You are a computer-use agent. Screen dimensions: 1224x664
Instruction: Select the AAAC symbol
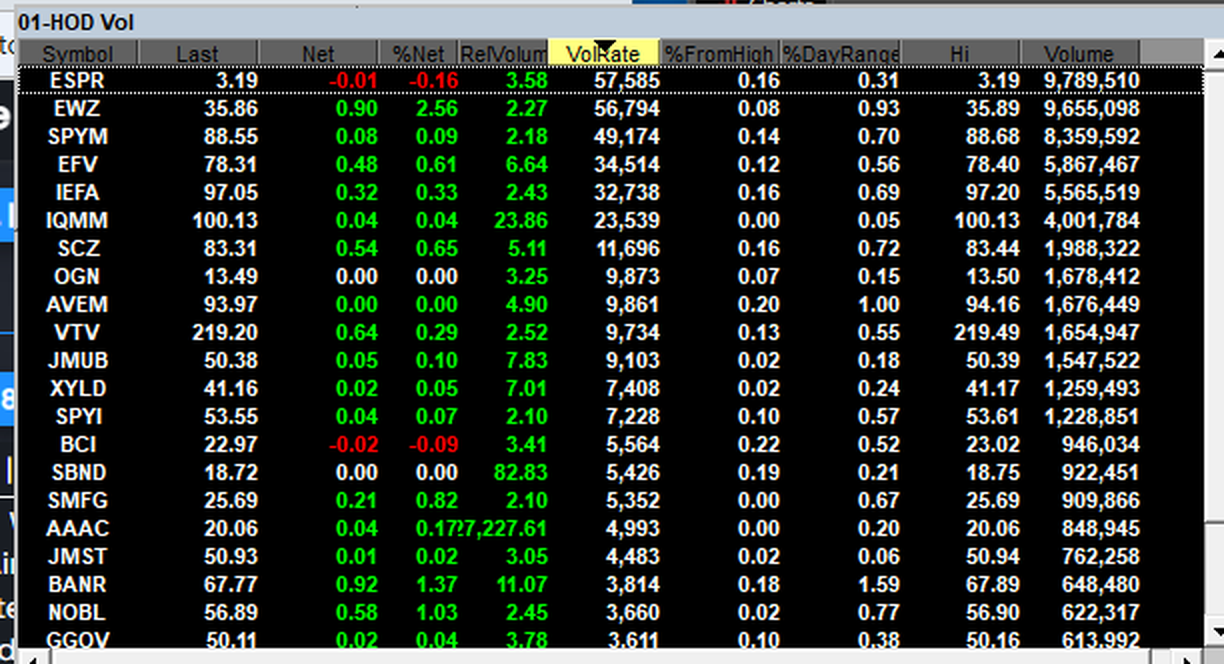[78, 528]
